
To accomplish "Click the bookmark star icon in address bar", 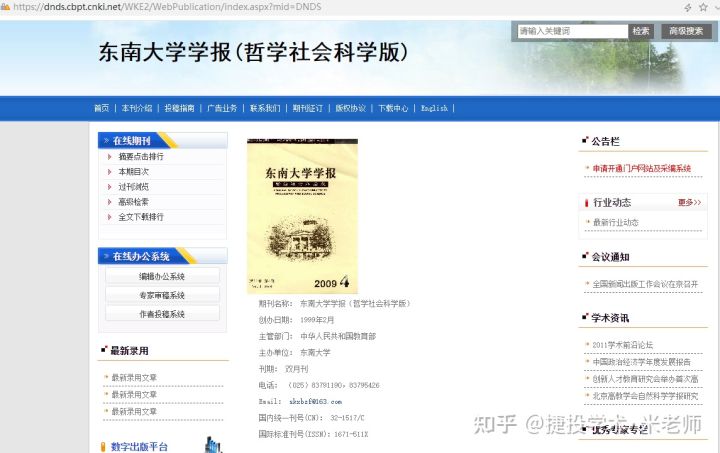I will point(703,7).
